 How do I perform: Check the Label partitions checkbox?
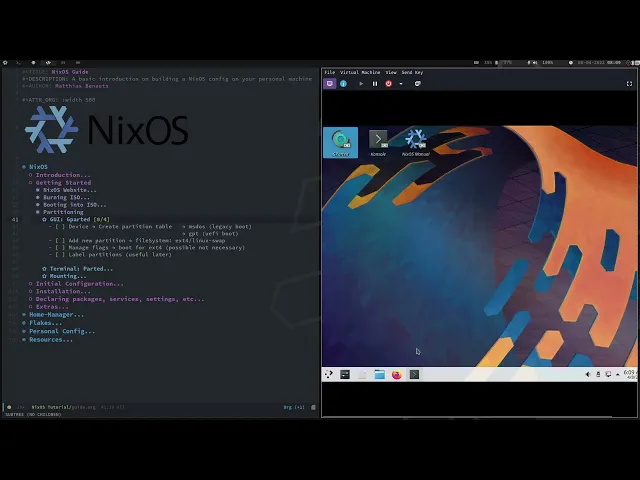60,255
